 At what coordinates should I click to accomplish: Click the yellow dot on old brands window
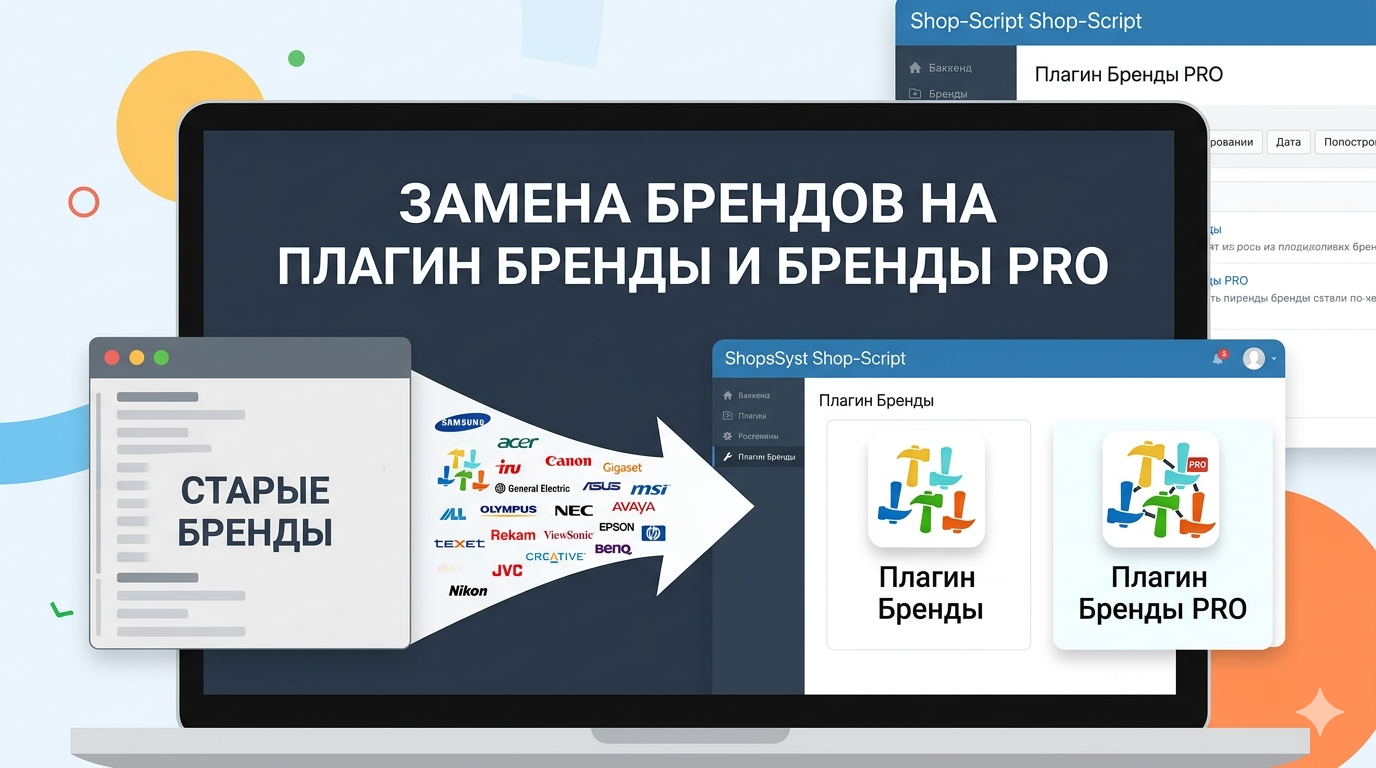pyautogui.click(x=137, y=358)
